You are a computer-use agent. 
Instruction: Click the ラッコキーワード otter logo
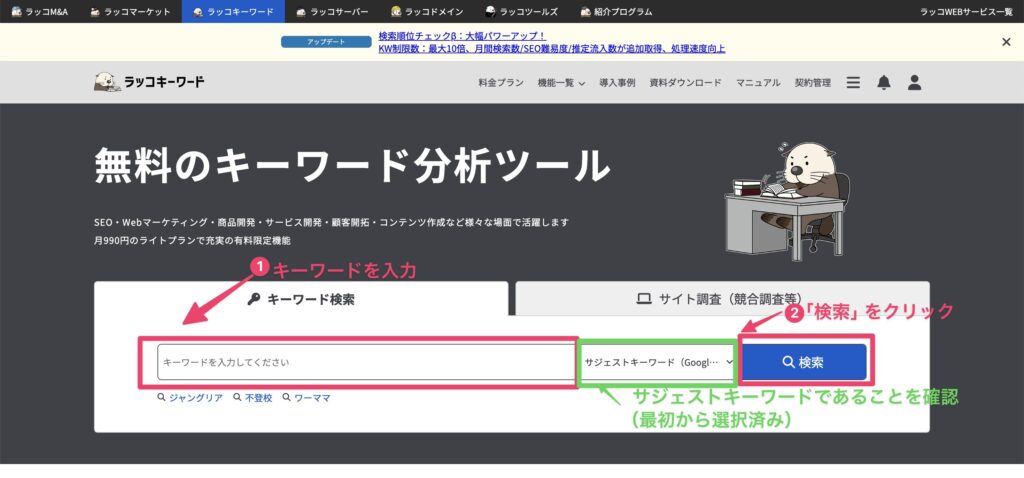coord(149,82)
